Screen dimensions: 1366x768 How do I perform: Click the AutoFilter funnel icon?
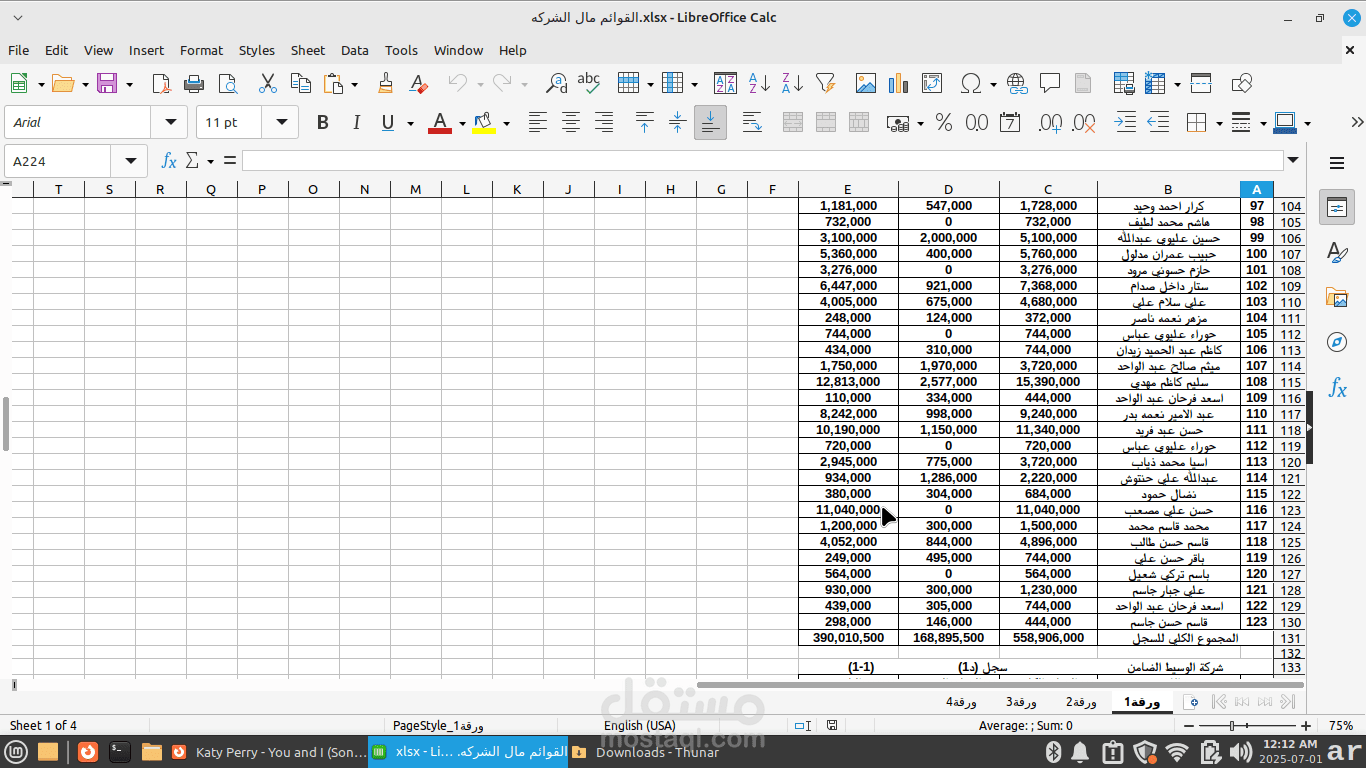click(x=825, y=83)
